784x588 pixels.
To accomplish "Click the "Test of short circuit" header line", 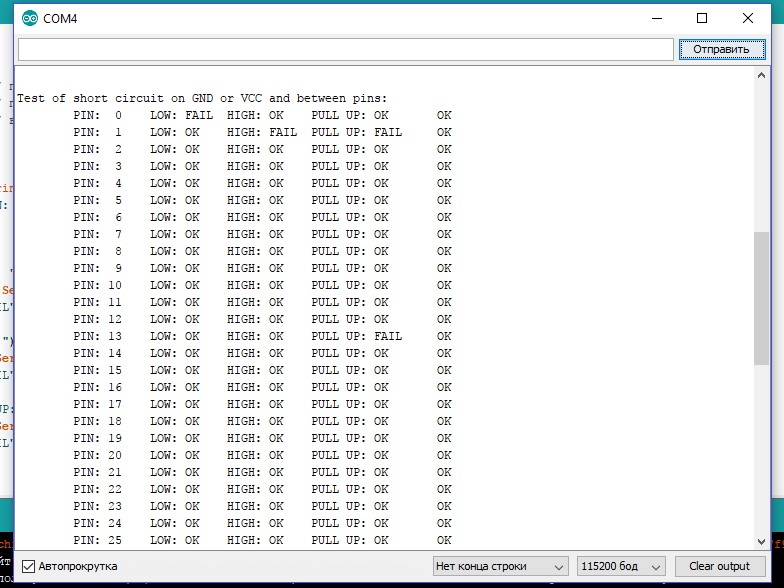I will pyautogui.click(x=202, y=98).
